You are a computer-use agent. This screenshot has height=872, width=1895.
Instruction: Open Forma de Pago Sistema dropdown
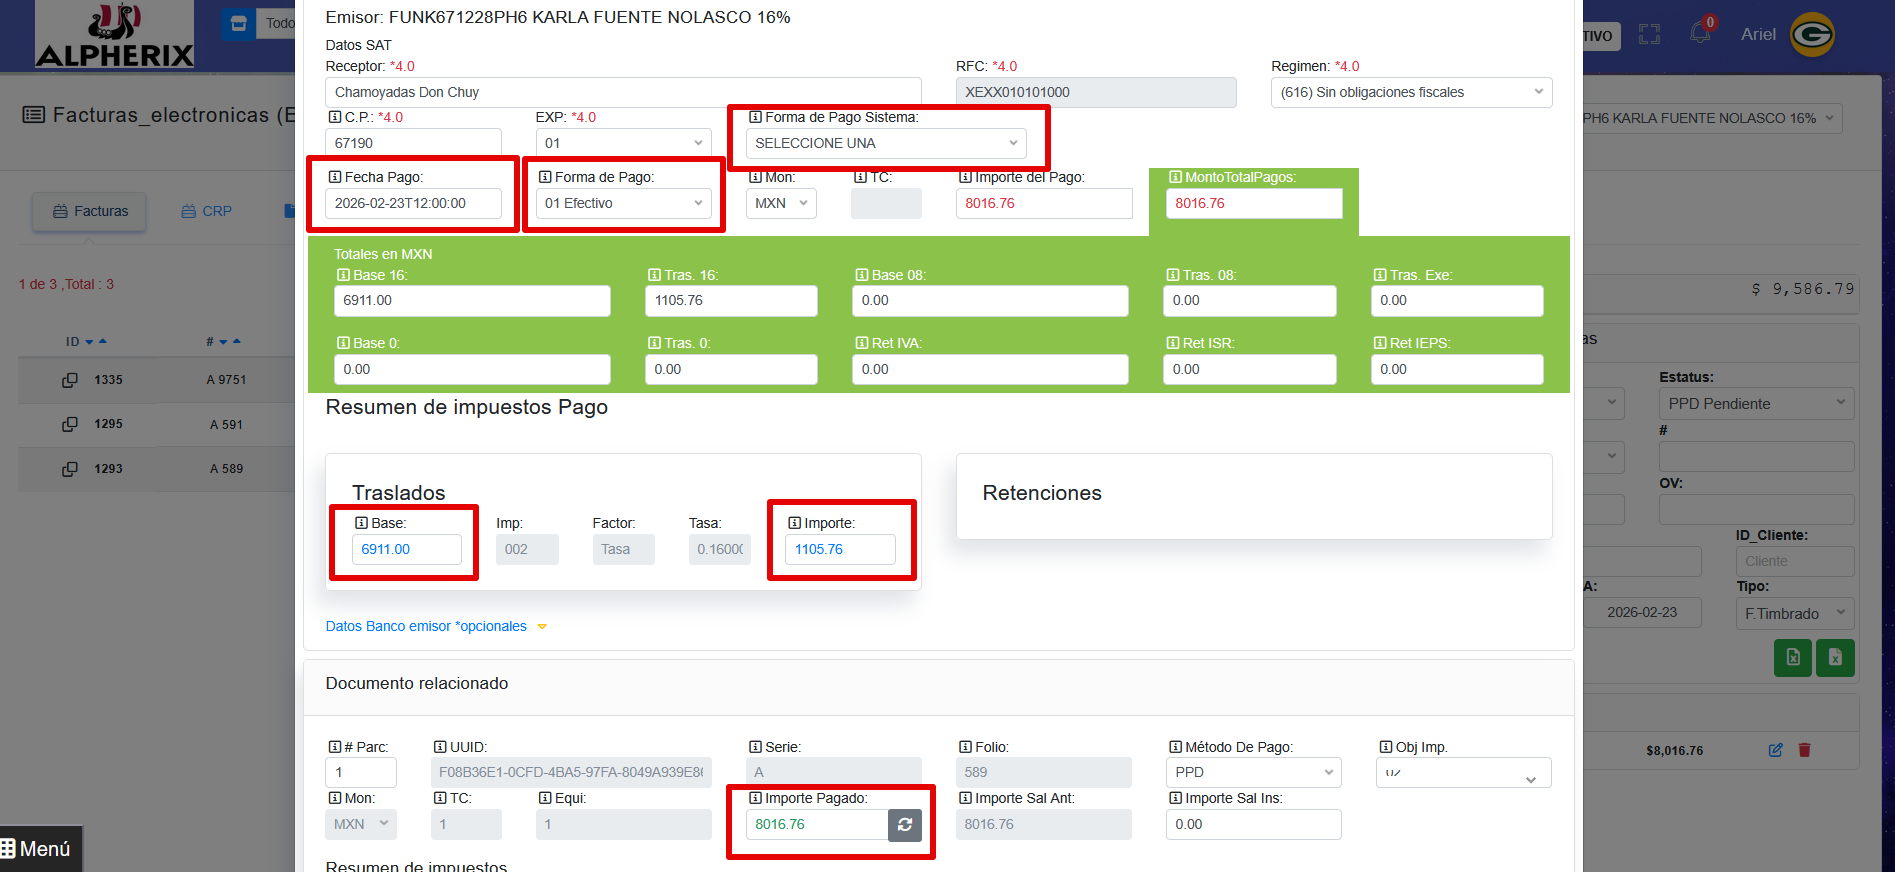(885, 143)
